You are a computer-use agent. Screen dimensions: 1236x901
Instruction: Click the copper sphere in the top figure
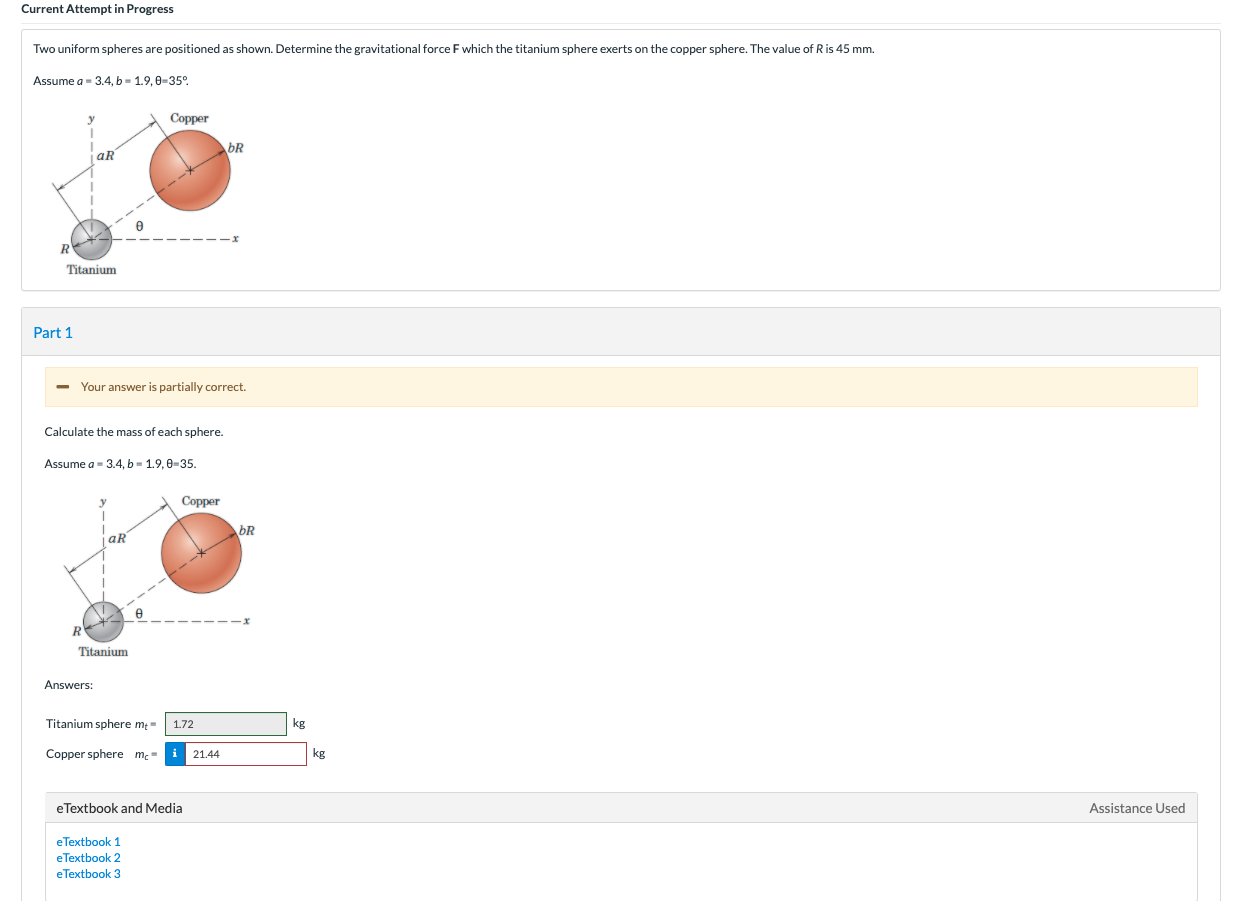click(x=189, y=170)
